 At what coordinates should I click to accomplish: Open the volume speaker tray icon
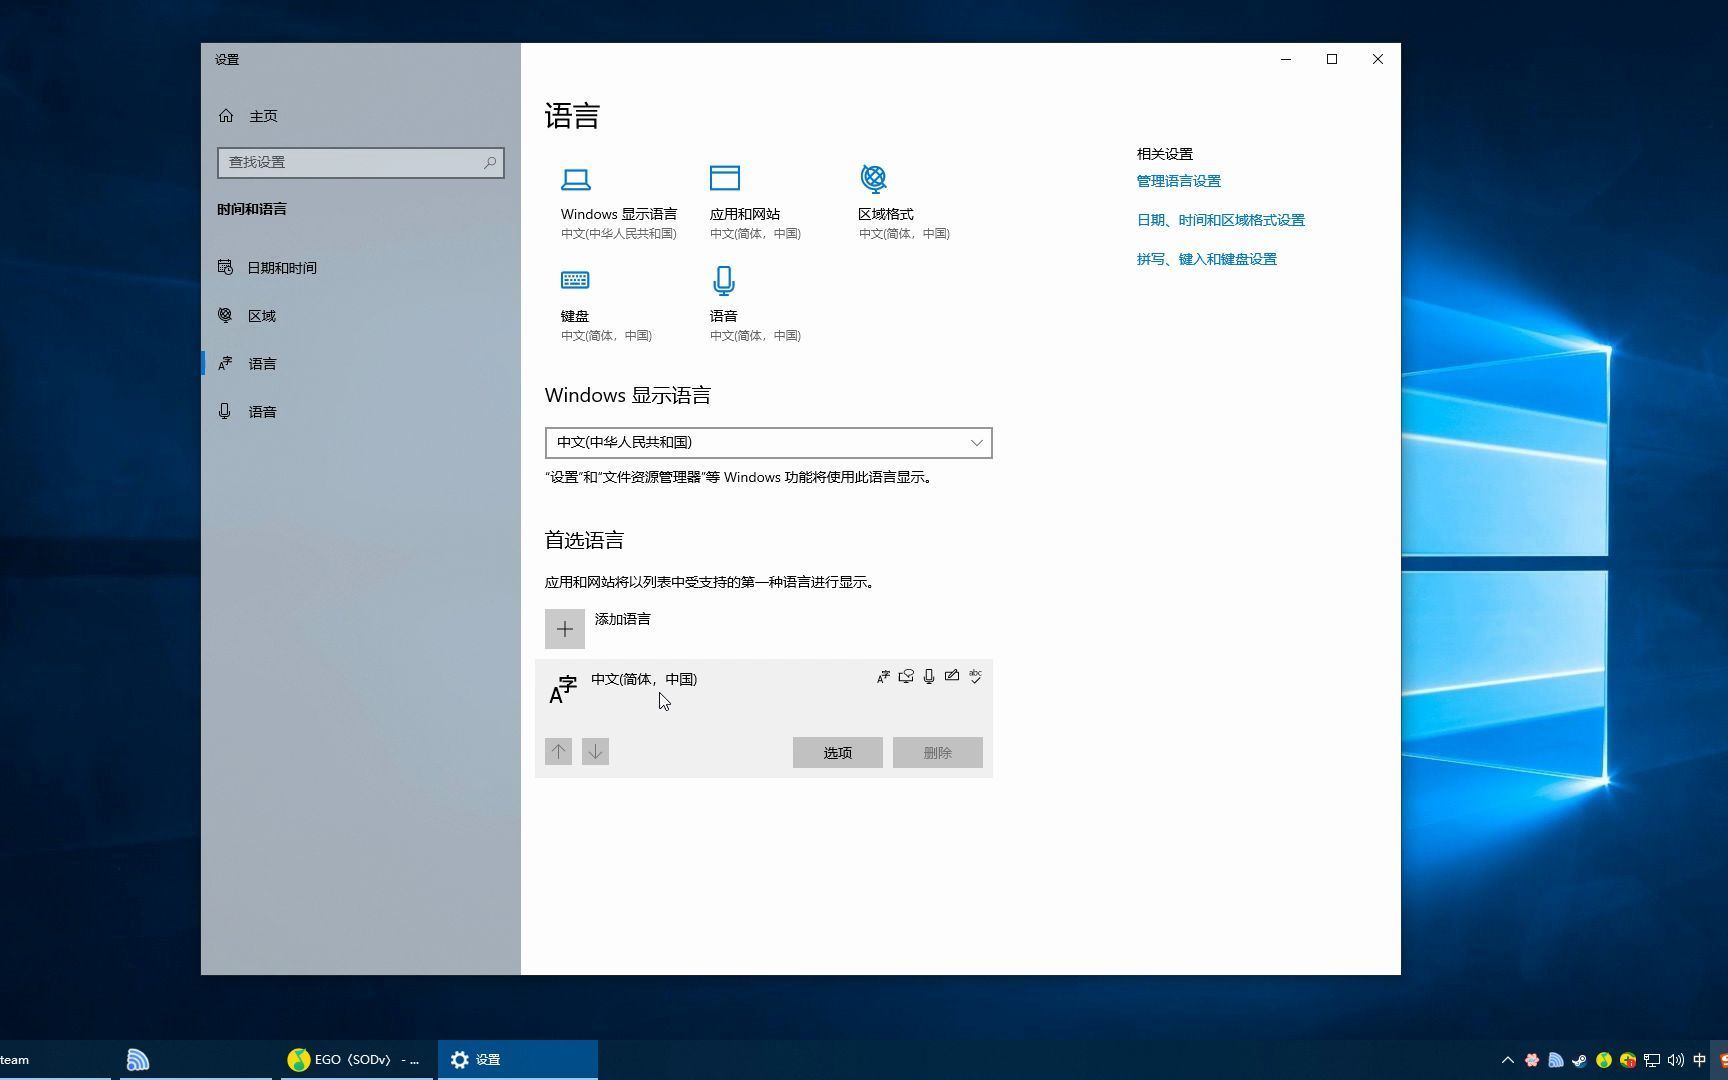1676,1060
